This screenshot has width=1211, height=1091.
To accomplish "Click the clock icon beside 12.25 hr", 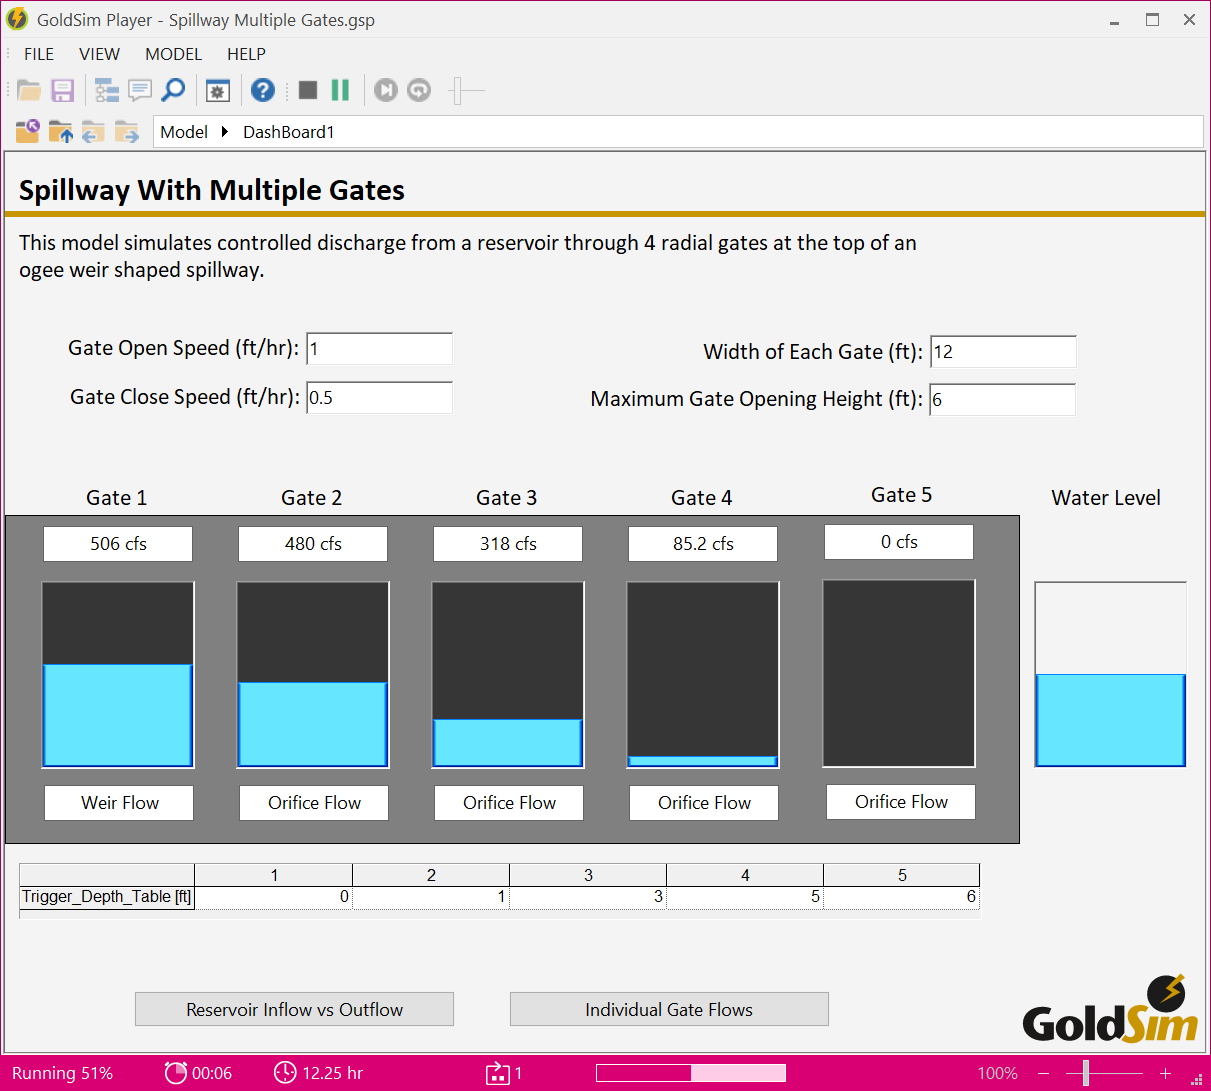I will 285,1072.
